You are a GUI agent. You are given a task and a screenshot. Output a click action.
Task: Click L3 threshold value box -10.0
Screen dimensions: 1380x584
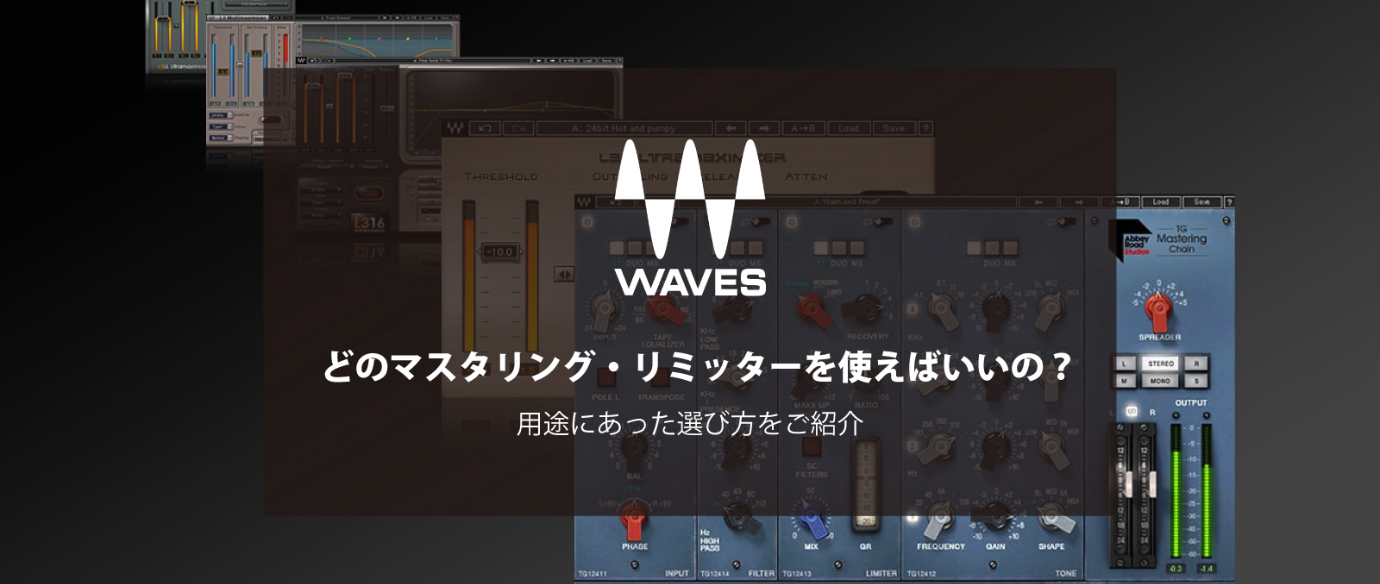point(500,251)
